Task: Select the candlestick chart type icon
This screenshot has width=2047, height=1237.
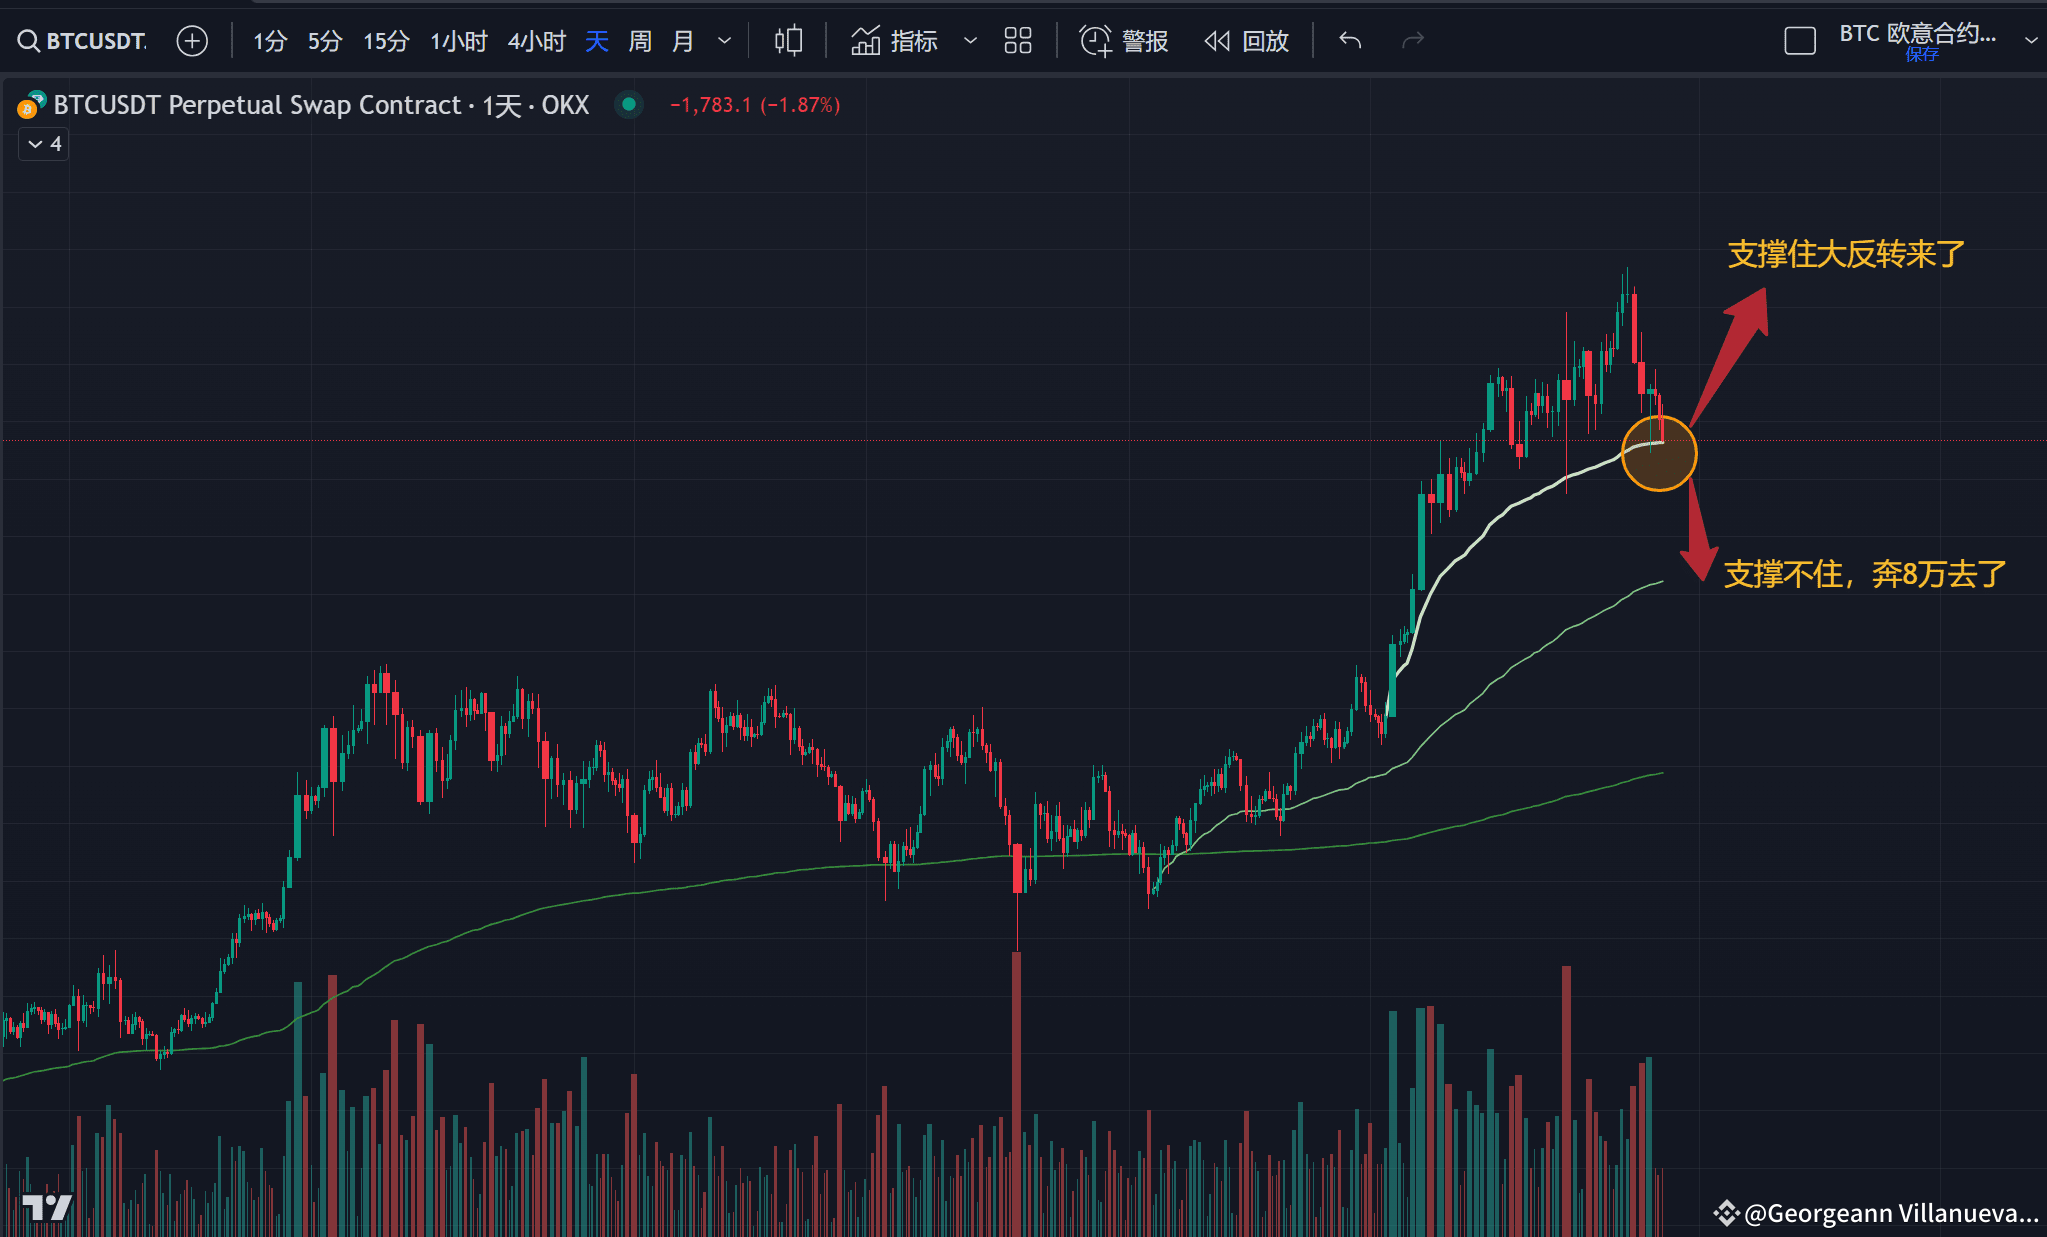Action: point(787,41)
